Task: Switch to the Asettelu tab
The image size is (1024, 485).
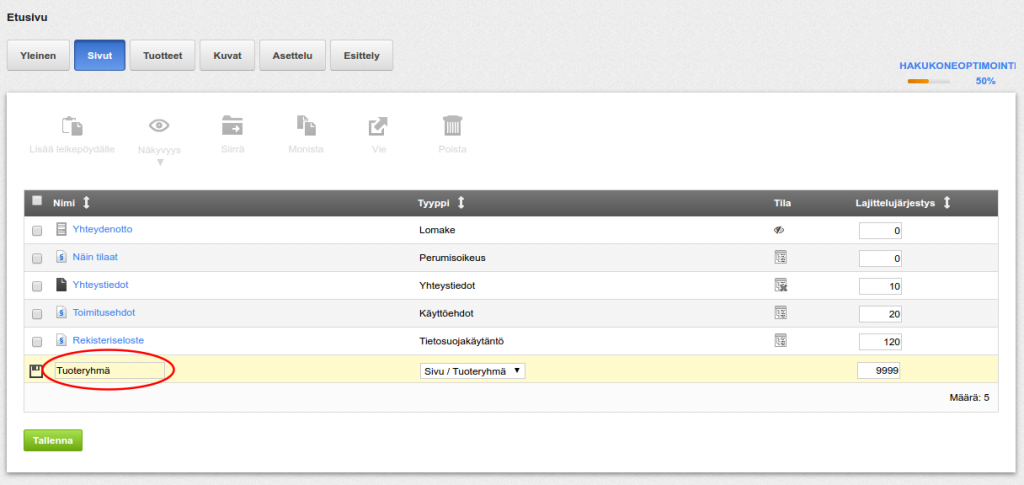Action: coord(293,55)
